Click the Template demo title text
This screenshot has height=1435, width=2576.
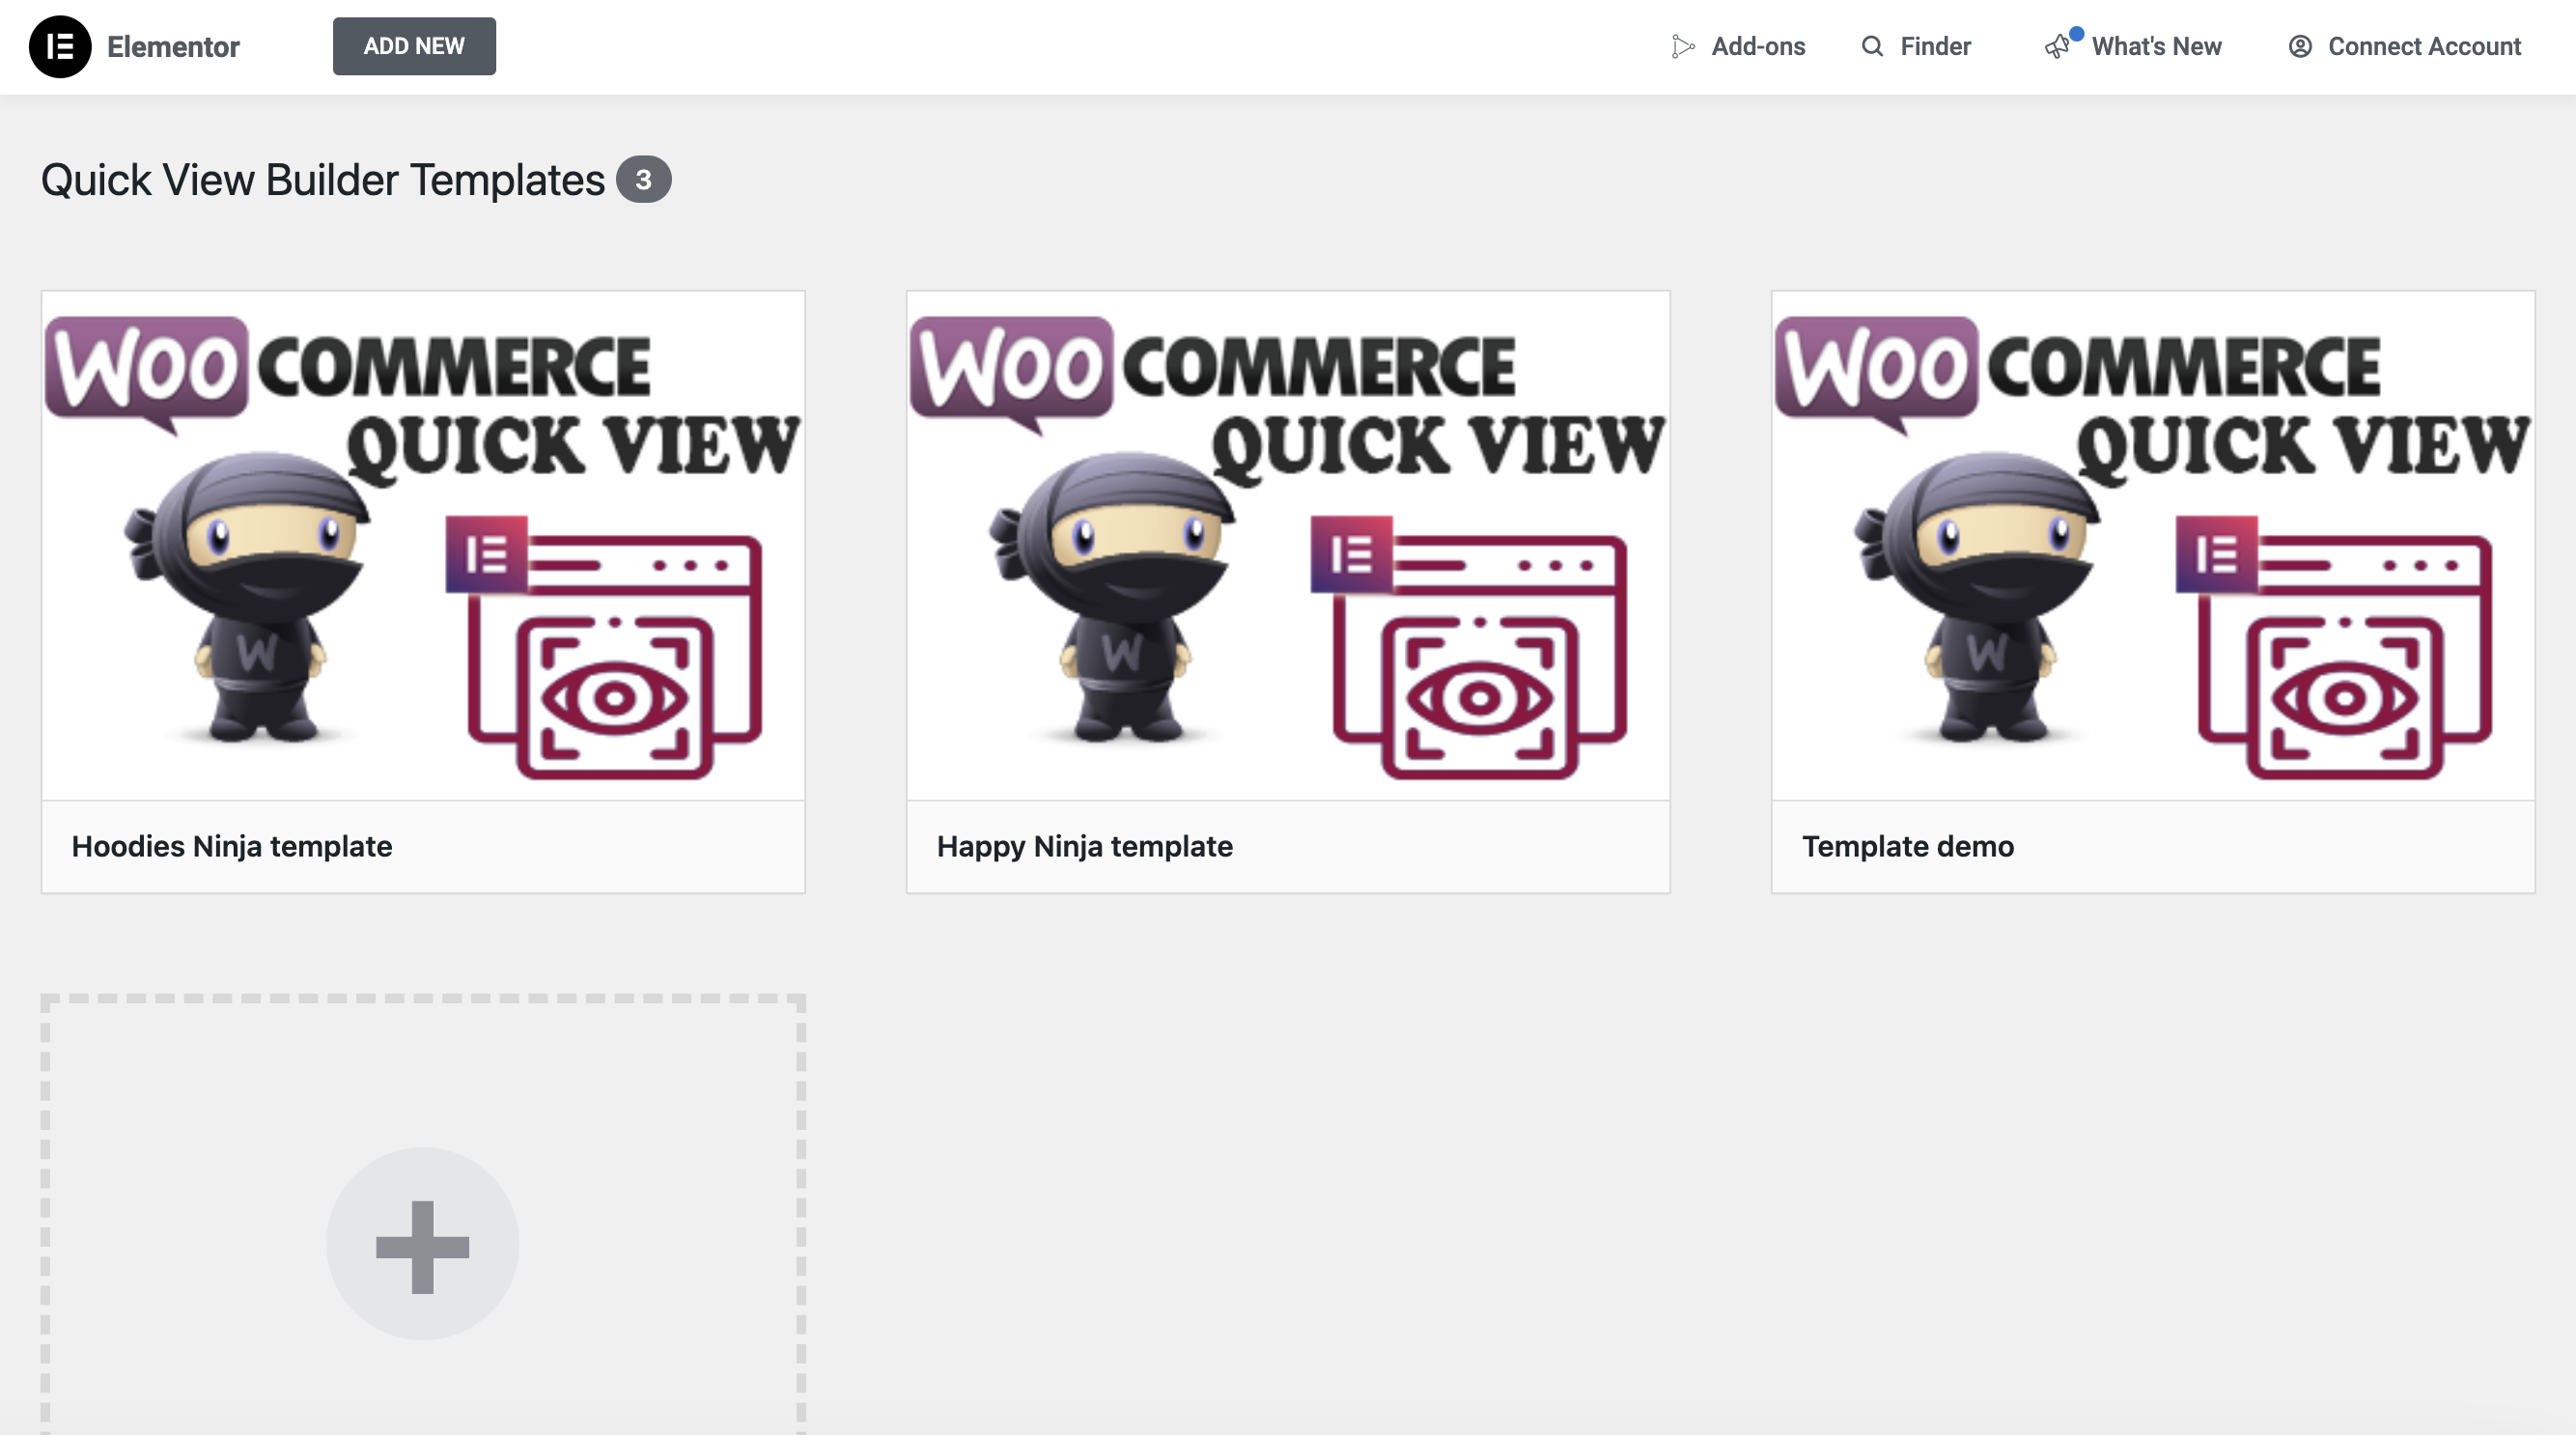point(1908,847)
